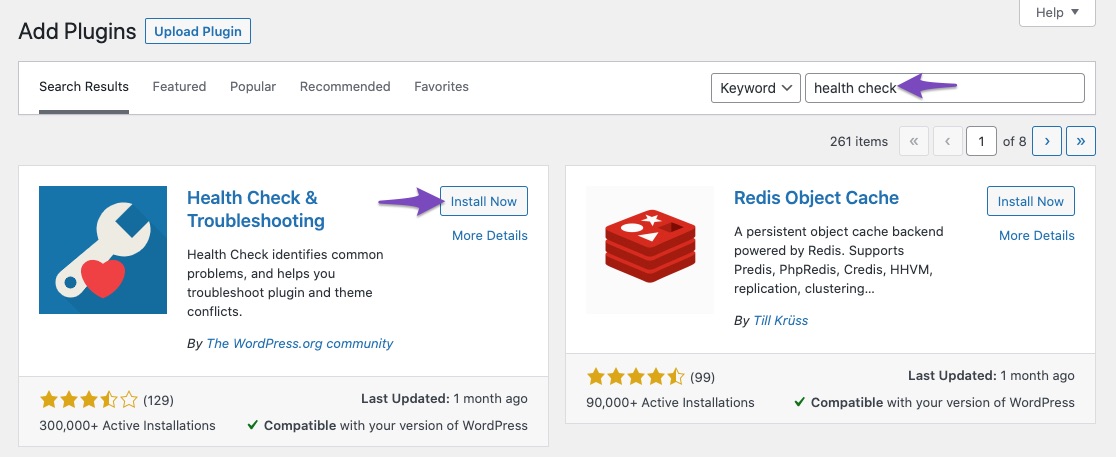The width and height of the screenshot is (1116, 457).
Task: Click the 261 items count text
Action: point(859,142)
